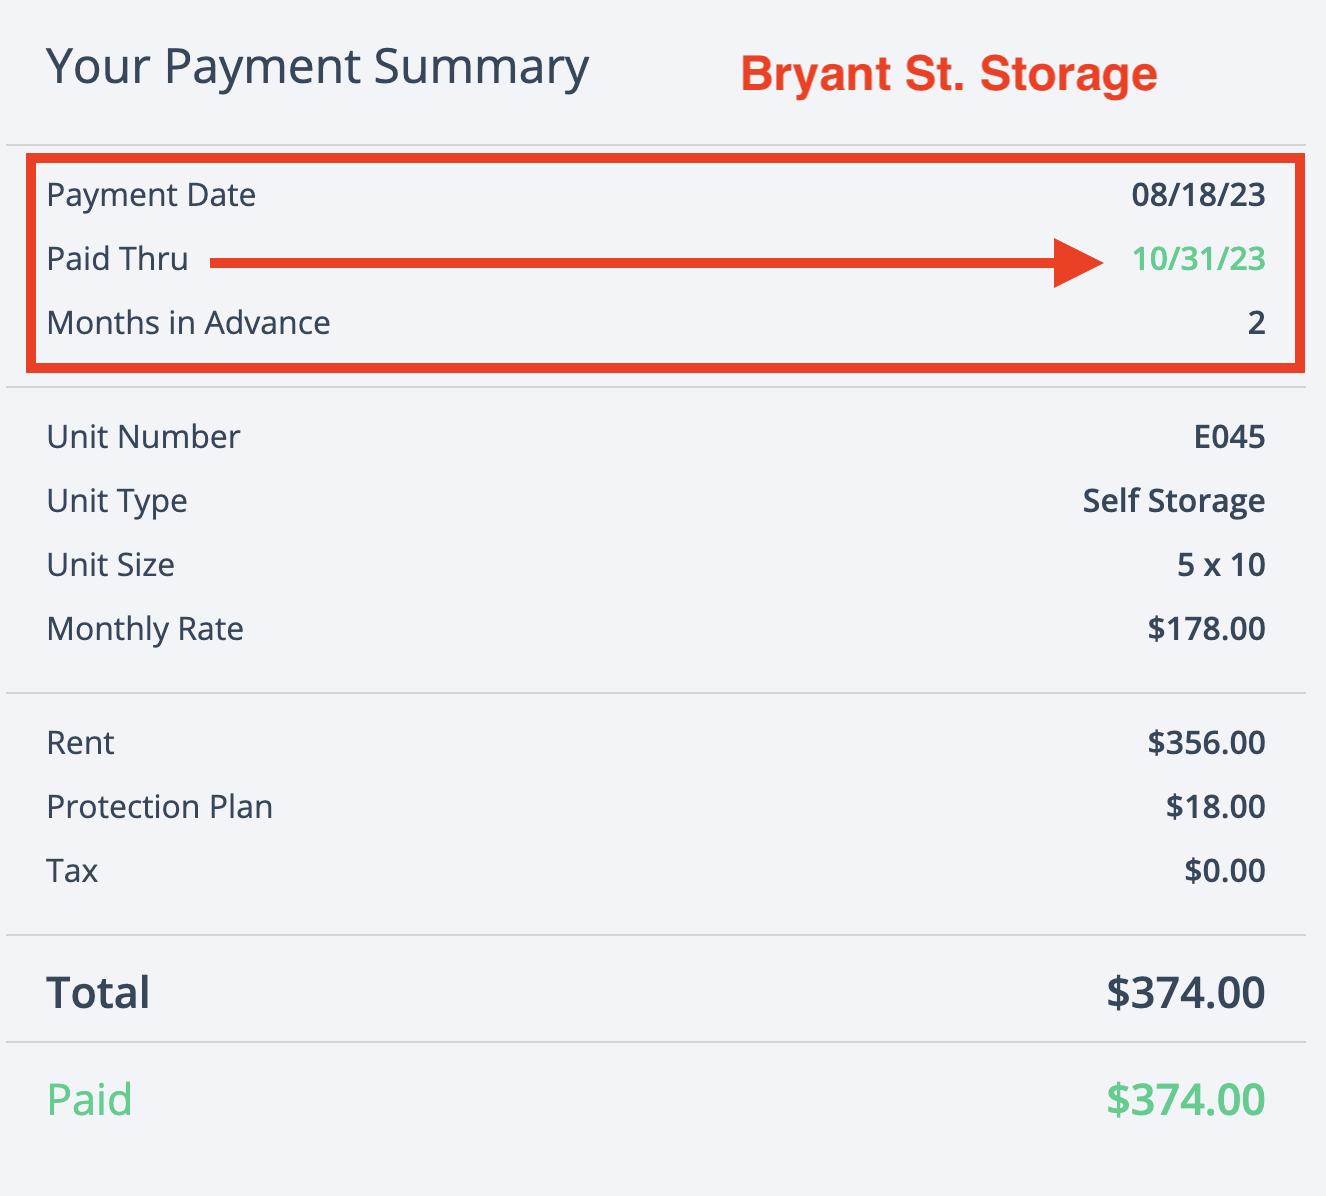Click unit number E045
1326x1196 pixels.
tap(1229, 437)
